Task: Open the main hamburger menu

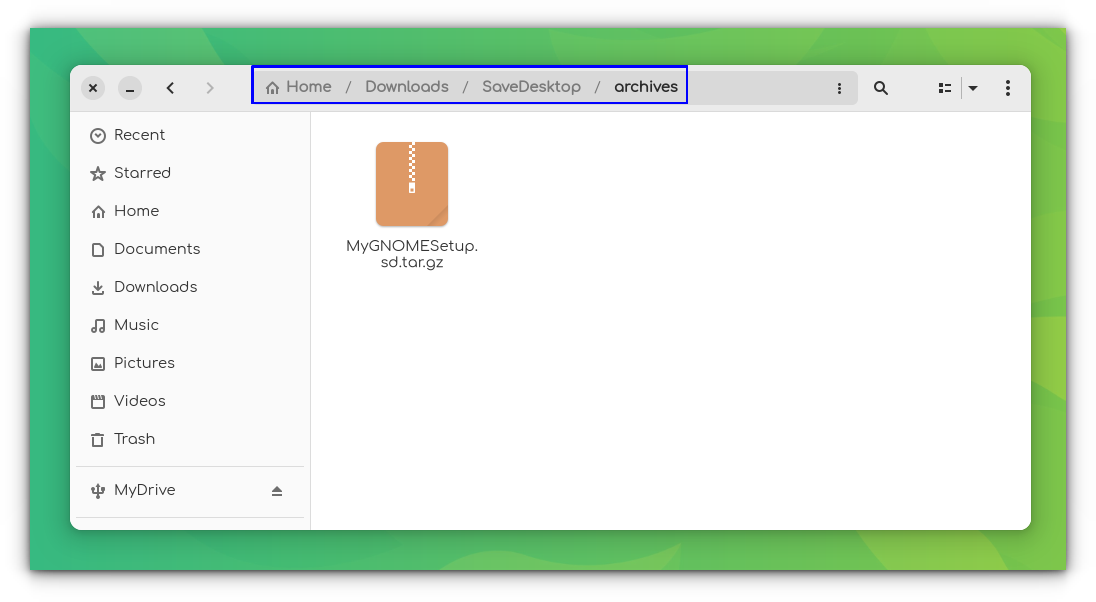Action: (x=1008, y=88)
